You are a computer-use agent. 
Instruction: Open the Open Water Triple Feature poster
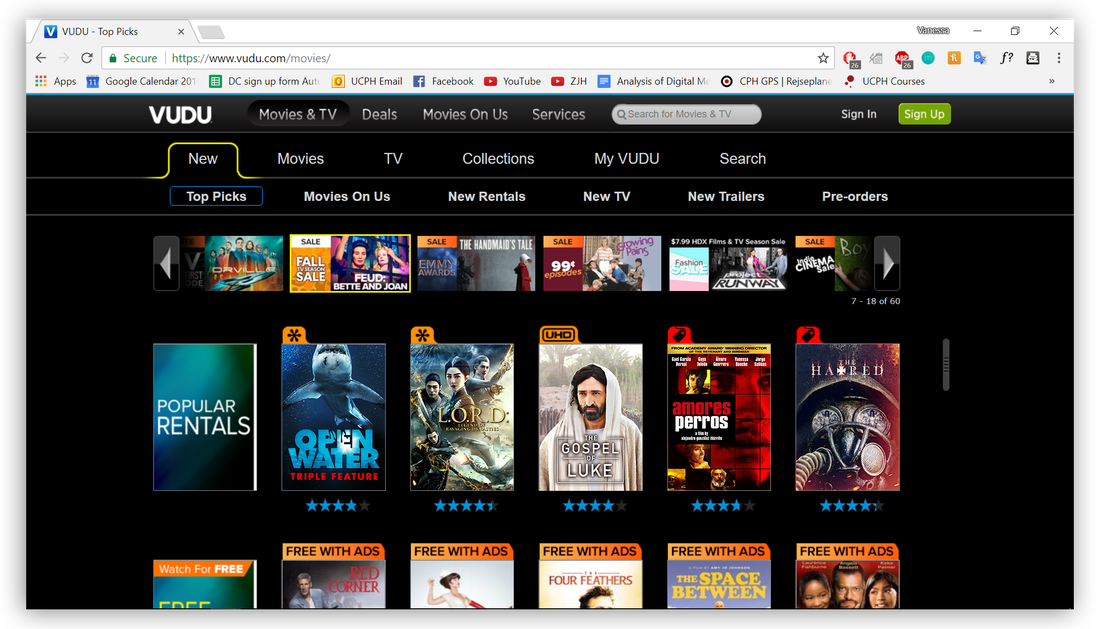(x=333, y=417)
